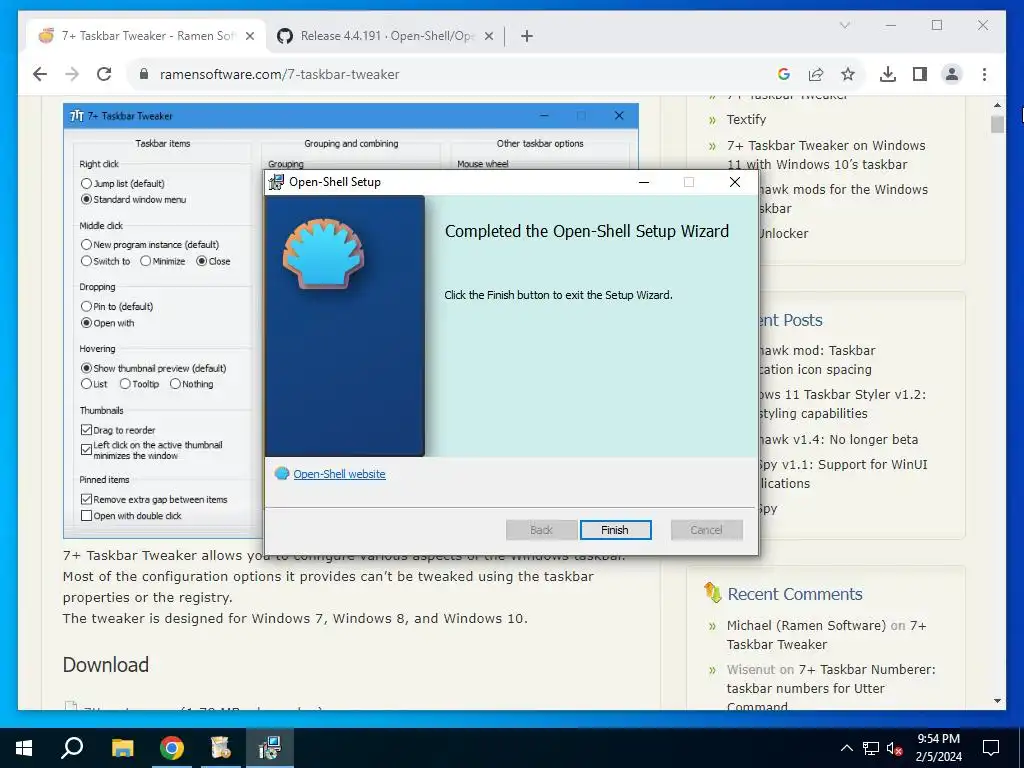Open Chrome downloads

[888, 74]
